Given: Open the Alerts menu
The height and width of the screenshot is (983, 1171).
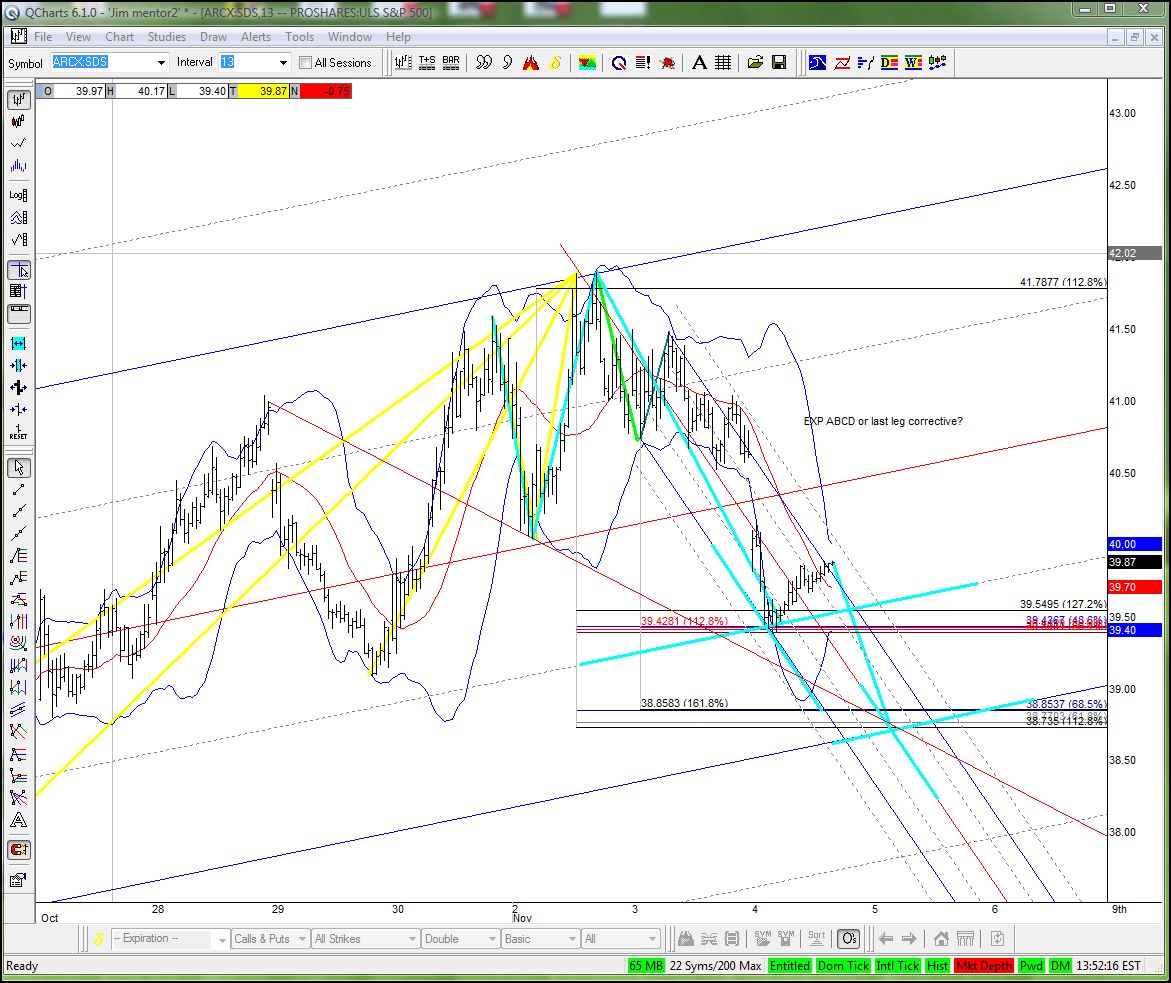Looking at the screenshot, I should click(256, 37).
